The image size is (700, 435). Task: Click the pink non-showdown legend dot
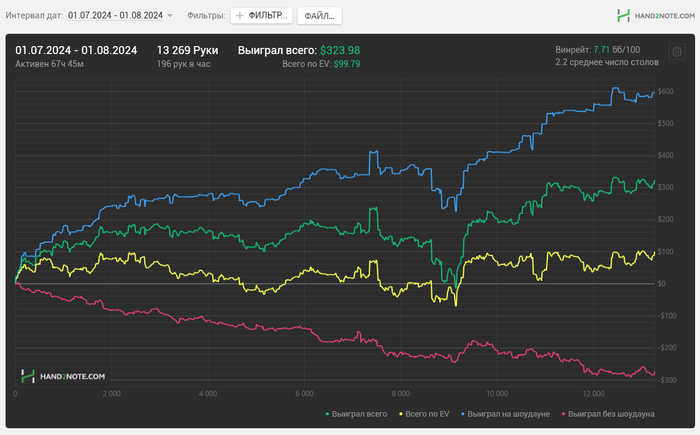(565, 413)
